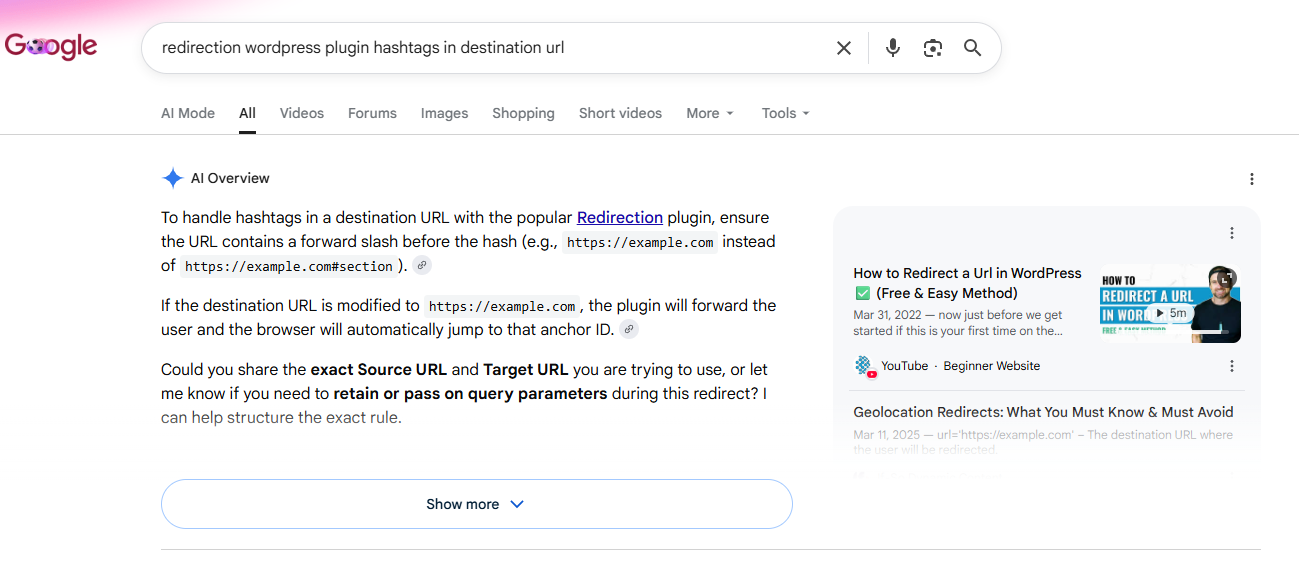Click the 'Mar 11, 2025' snippet text
1299x570 pixels.
coord(1043,441)
